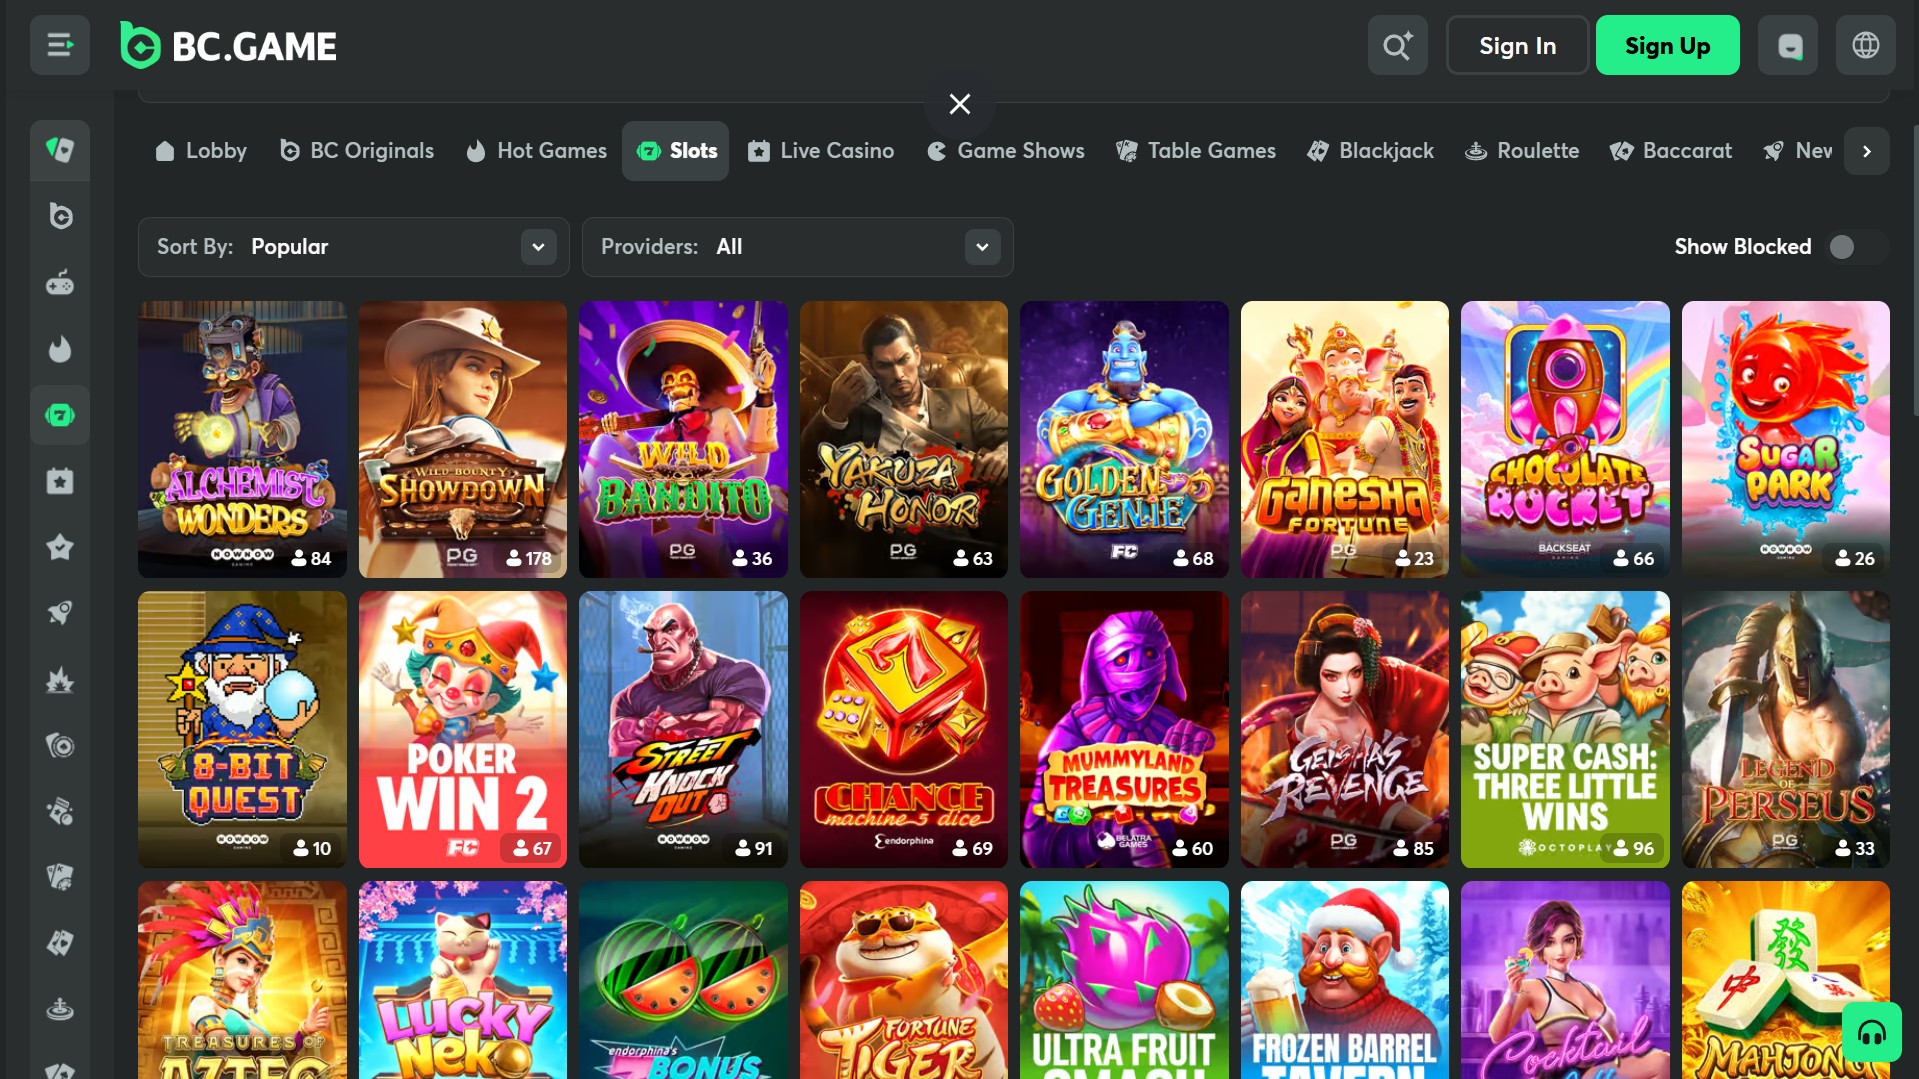This screenshot has height=1079, width=1919.
Task: Open 8-Bit Quest game
Action: pyautogui.click(x=242, y=729)
